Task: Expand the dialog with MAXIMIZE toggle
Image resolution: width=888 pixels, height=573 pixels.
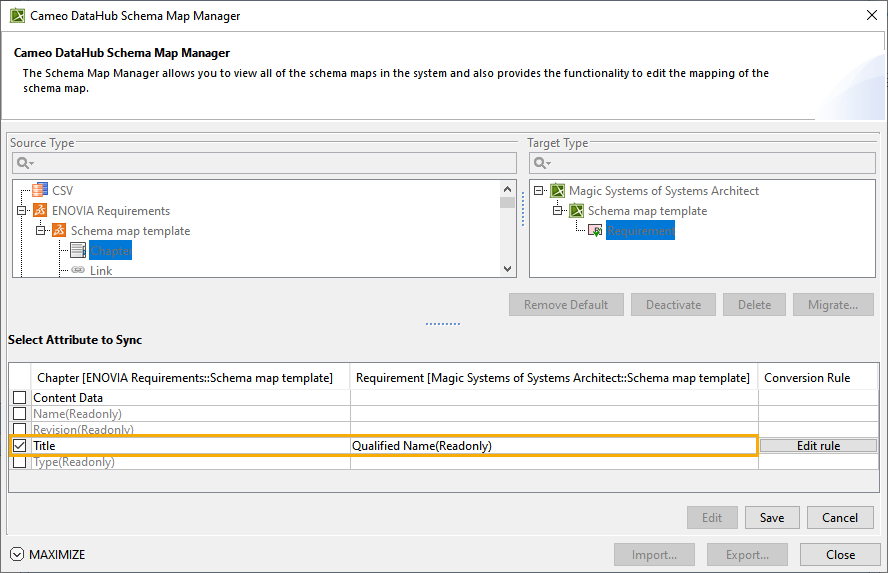Action: tap(17, 555)
